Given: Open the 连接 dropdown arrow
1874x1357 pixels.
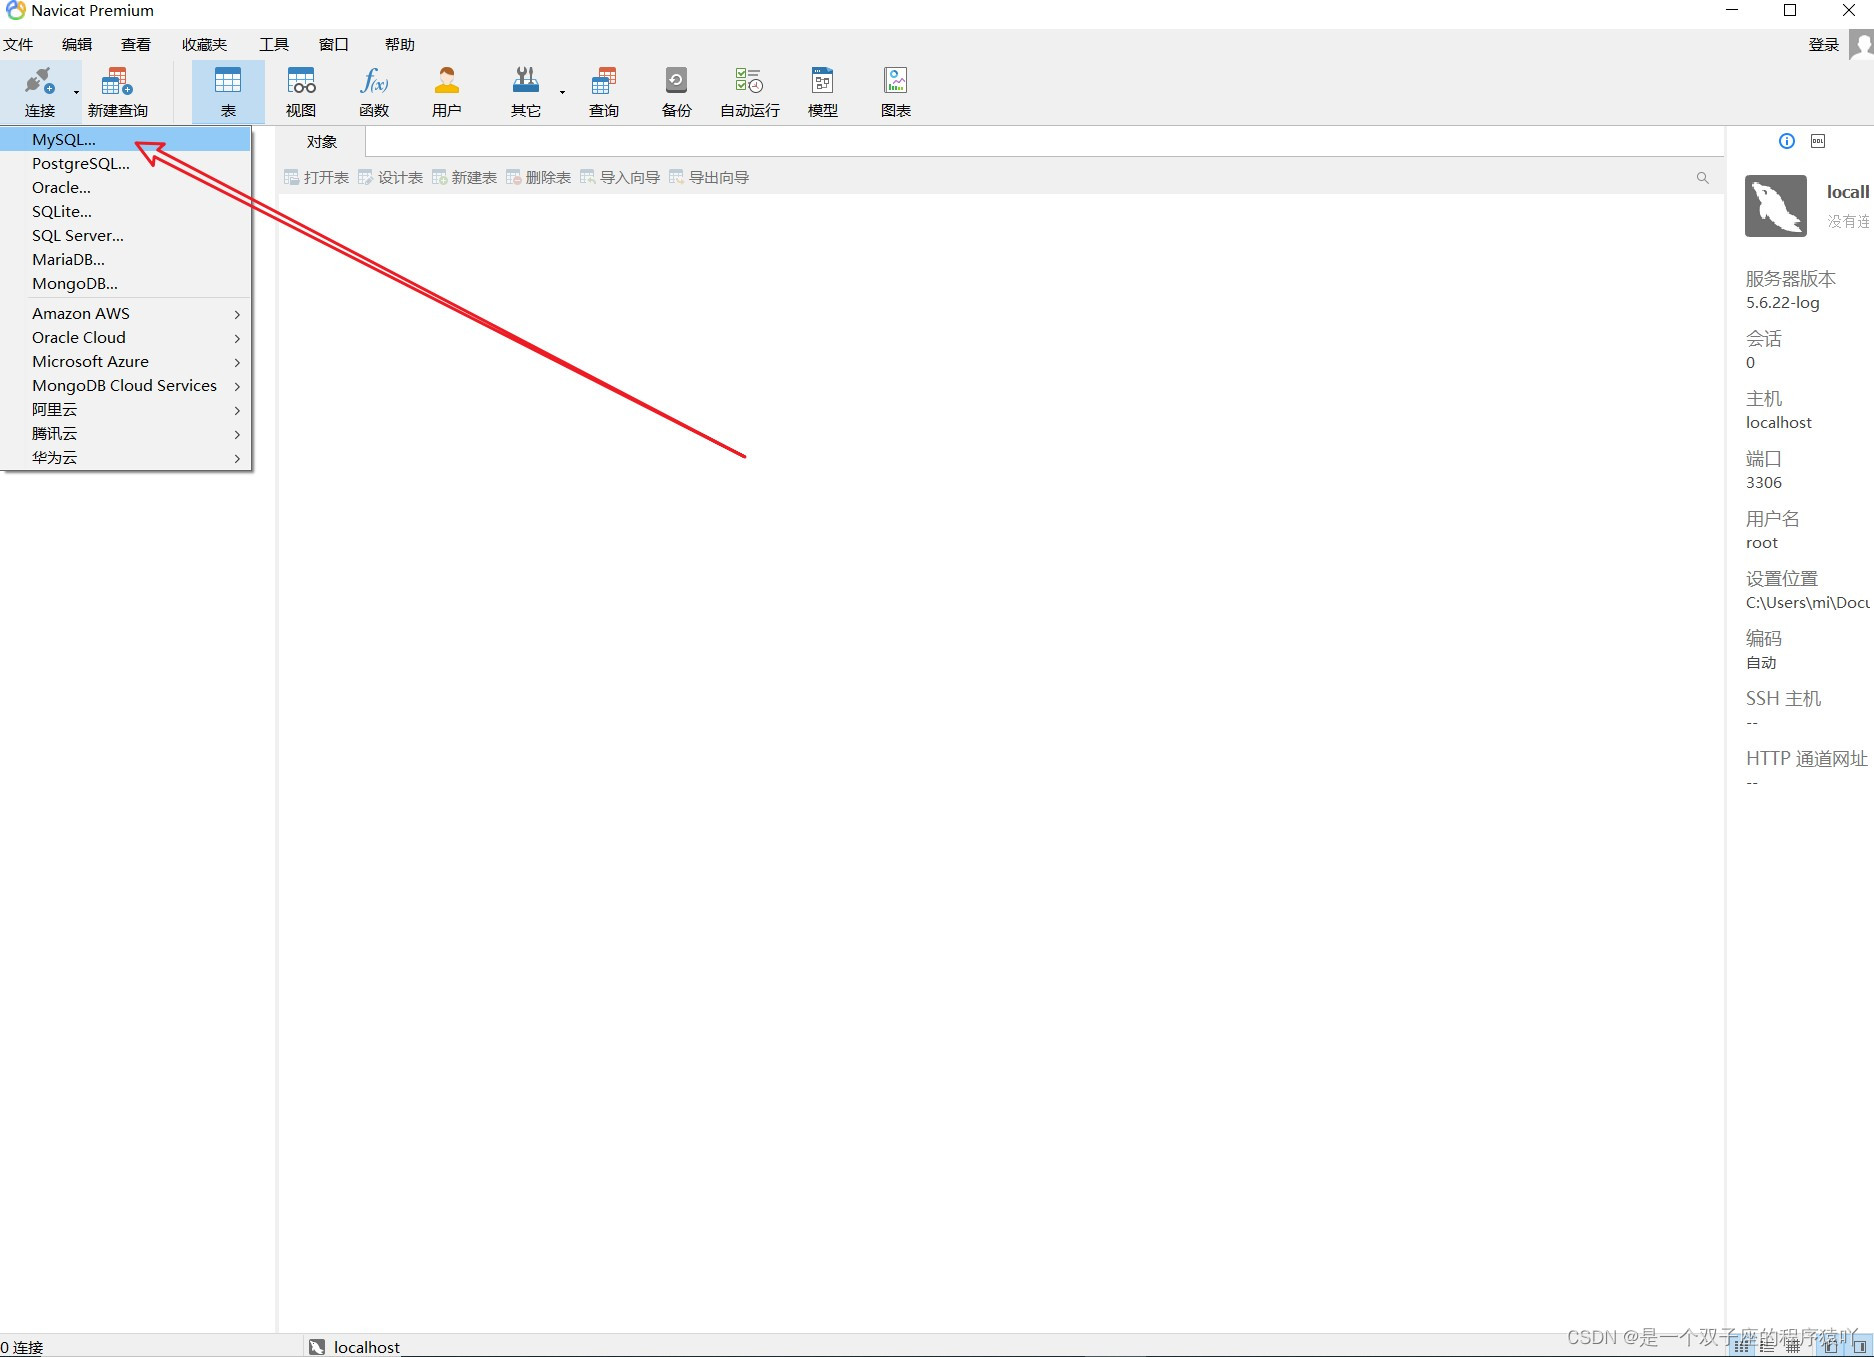Looking at the screenshot, I should [76, 92].
